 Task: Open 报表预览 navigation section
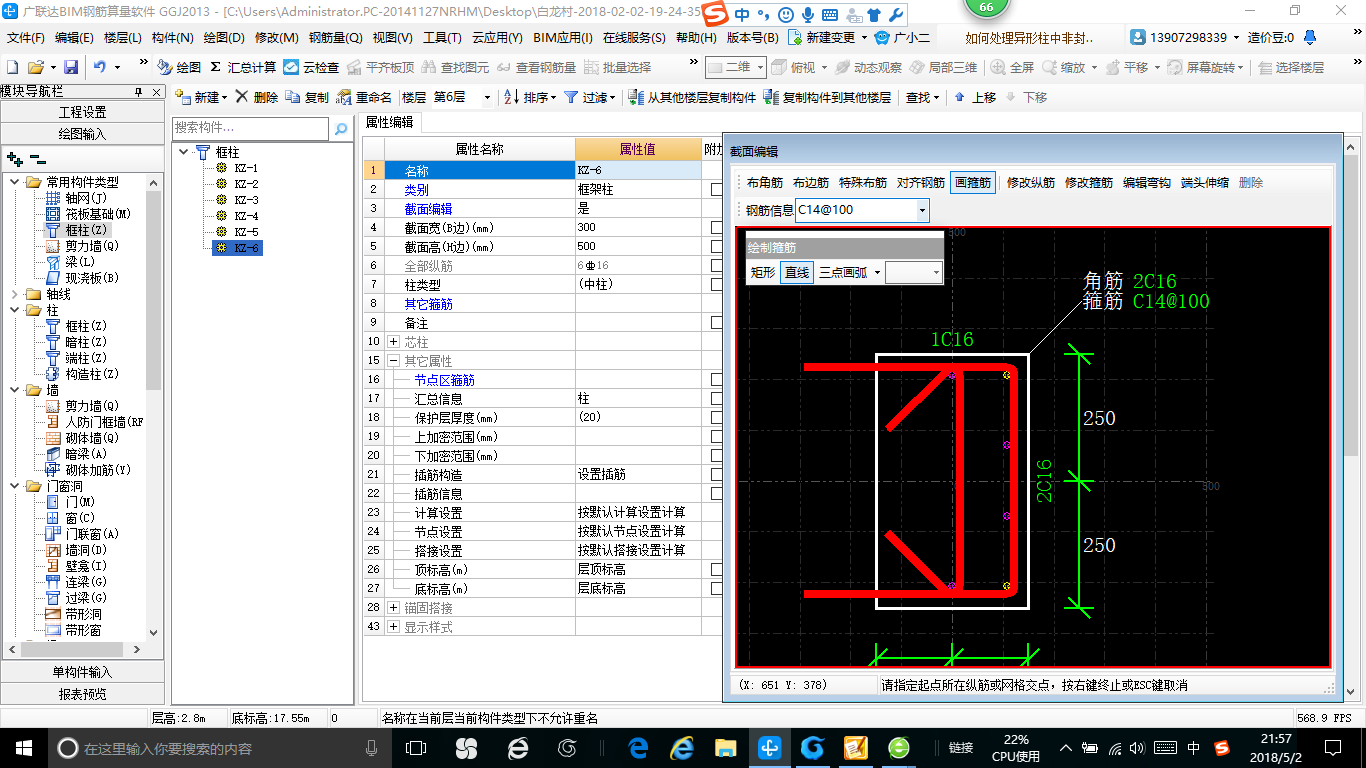pyautogui.click(x=82, y=693)
